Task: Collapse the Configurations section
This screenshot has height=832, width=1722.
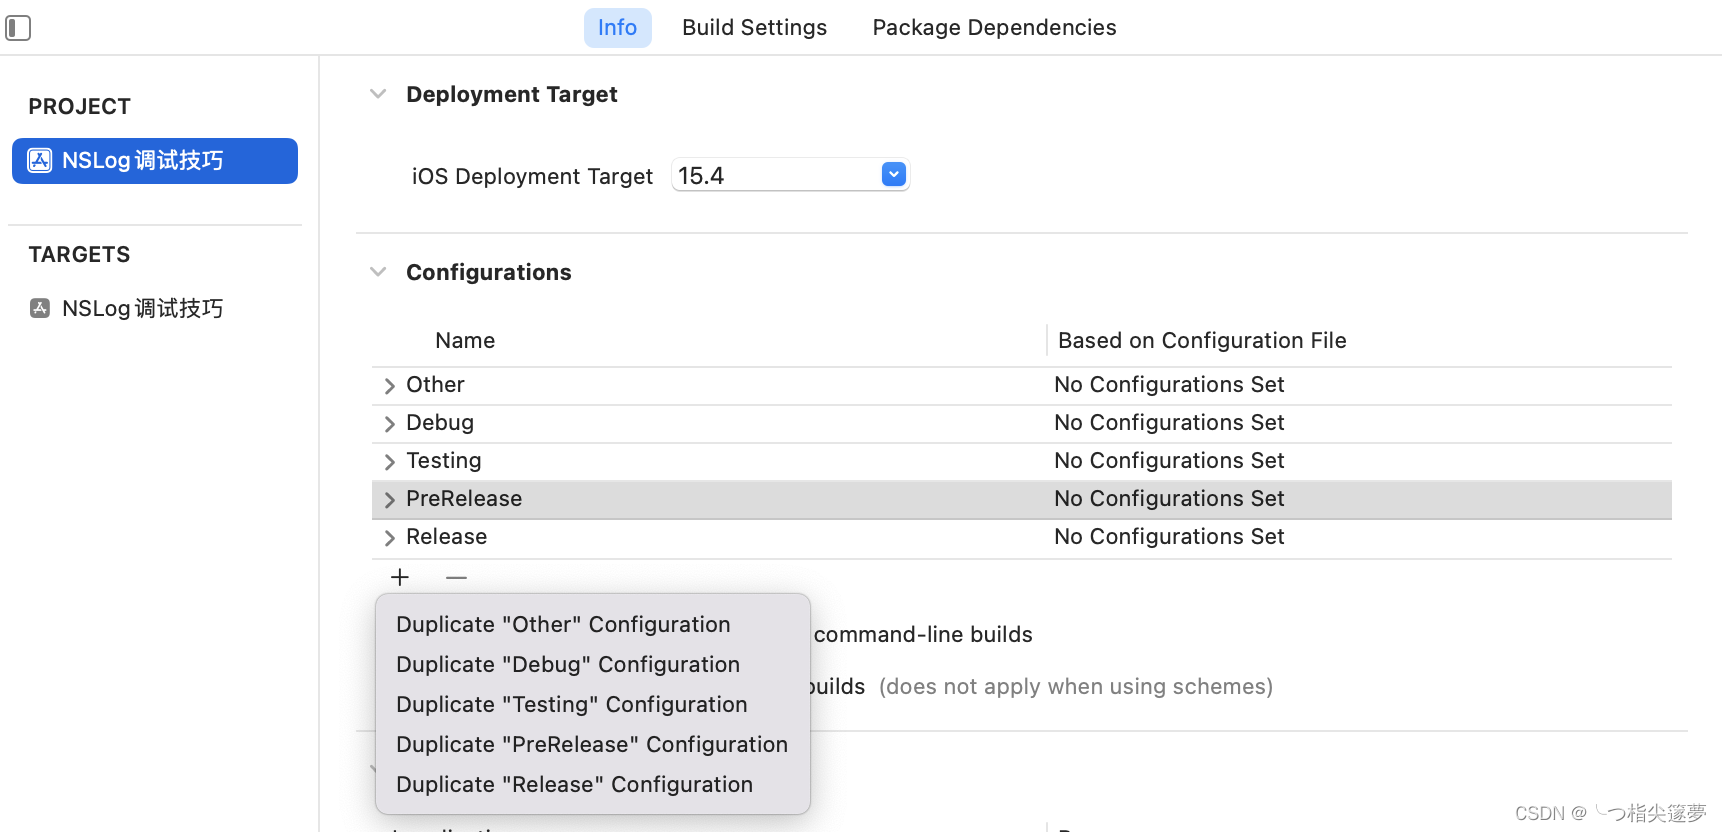Action: click(x=378, y=272)
